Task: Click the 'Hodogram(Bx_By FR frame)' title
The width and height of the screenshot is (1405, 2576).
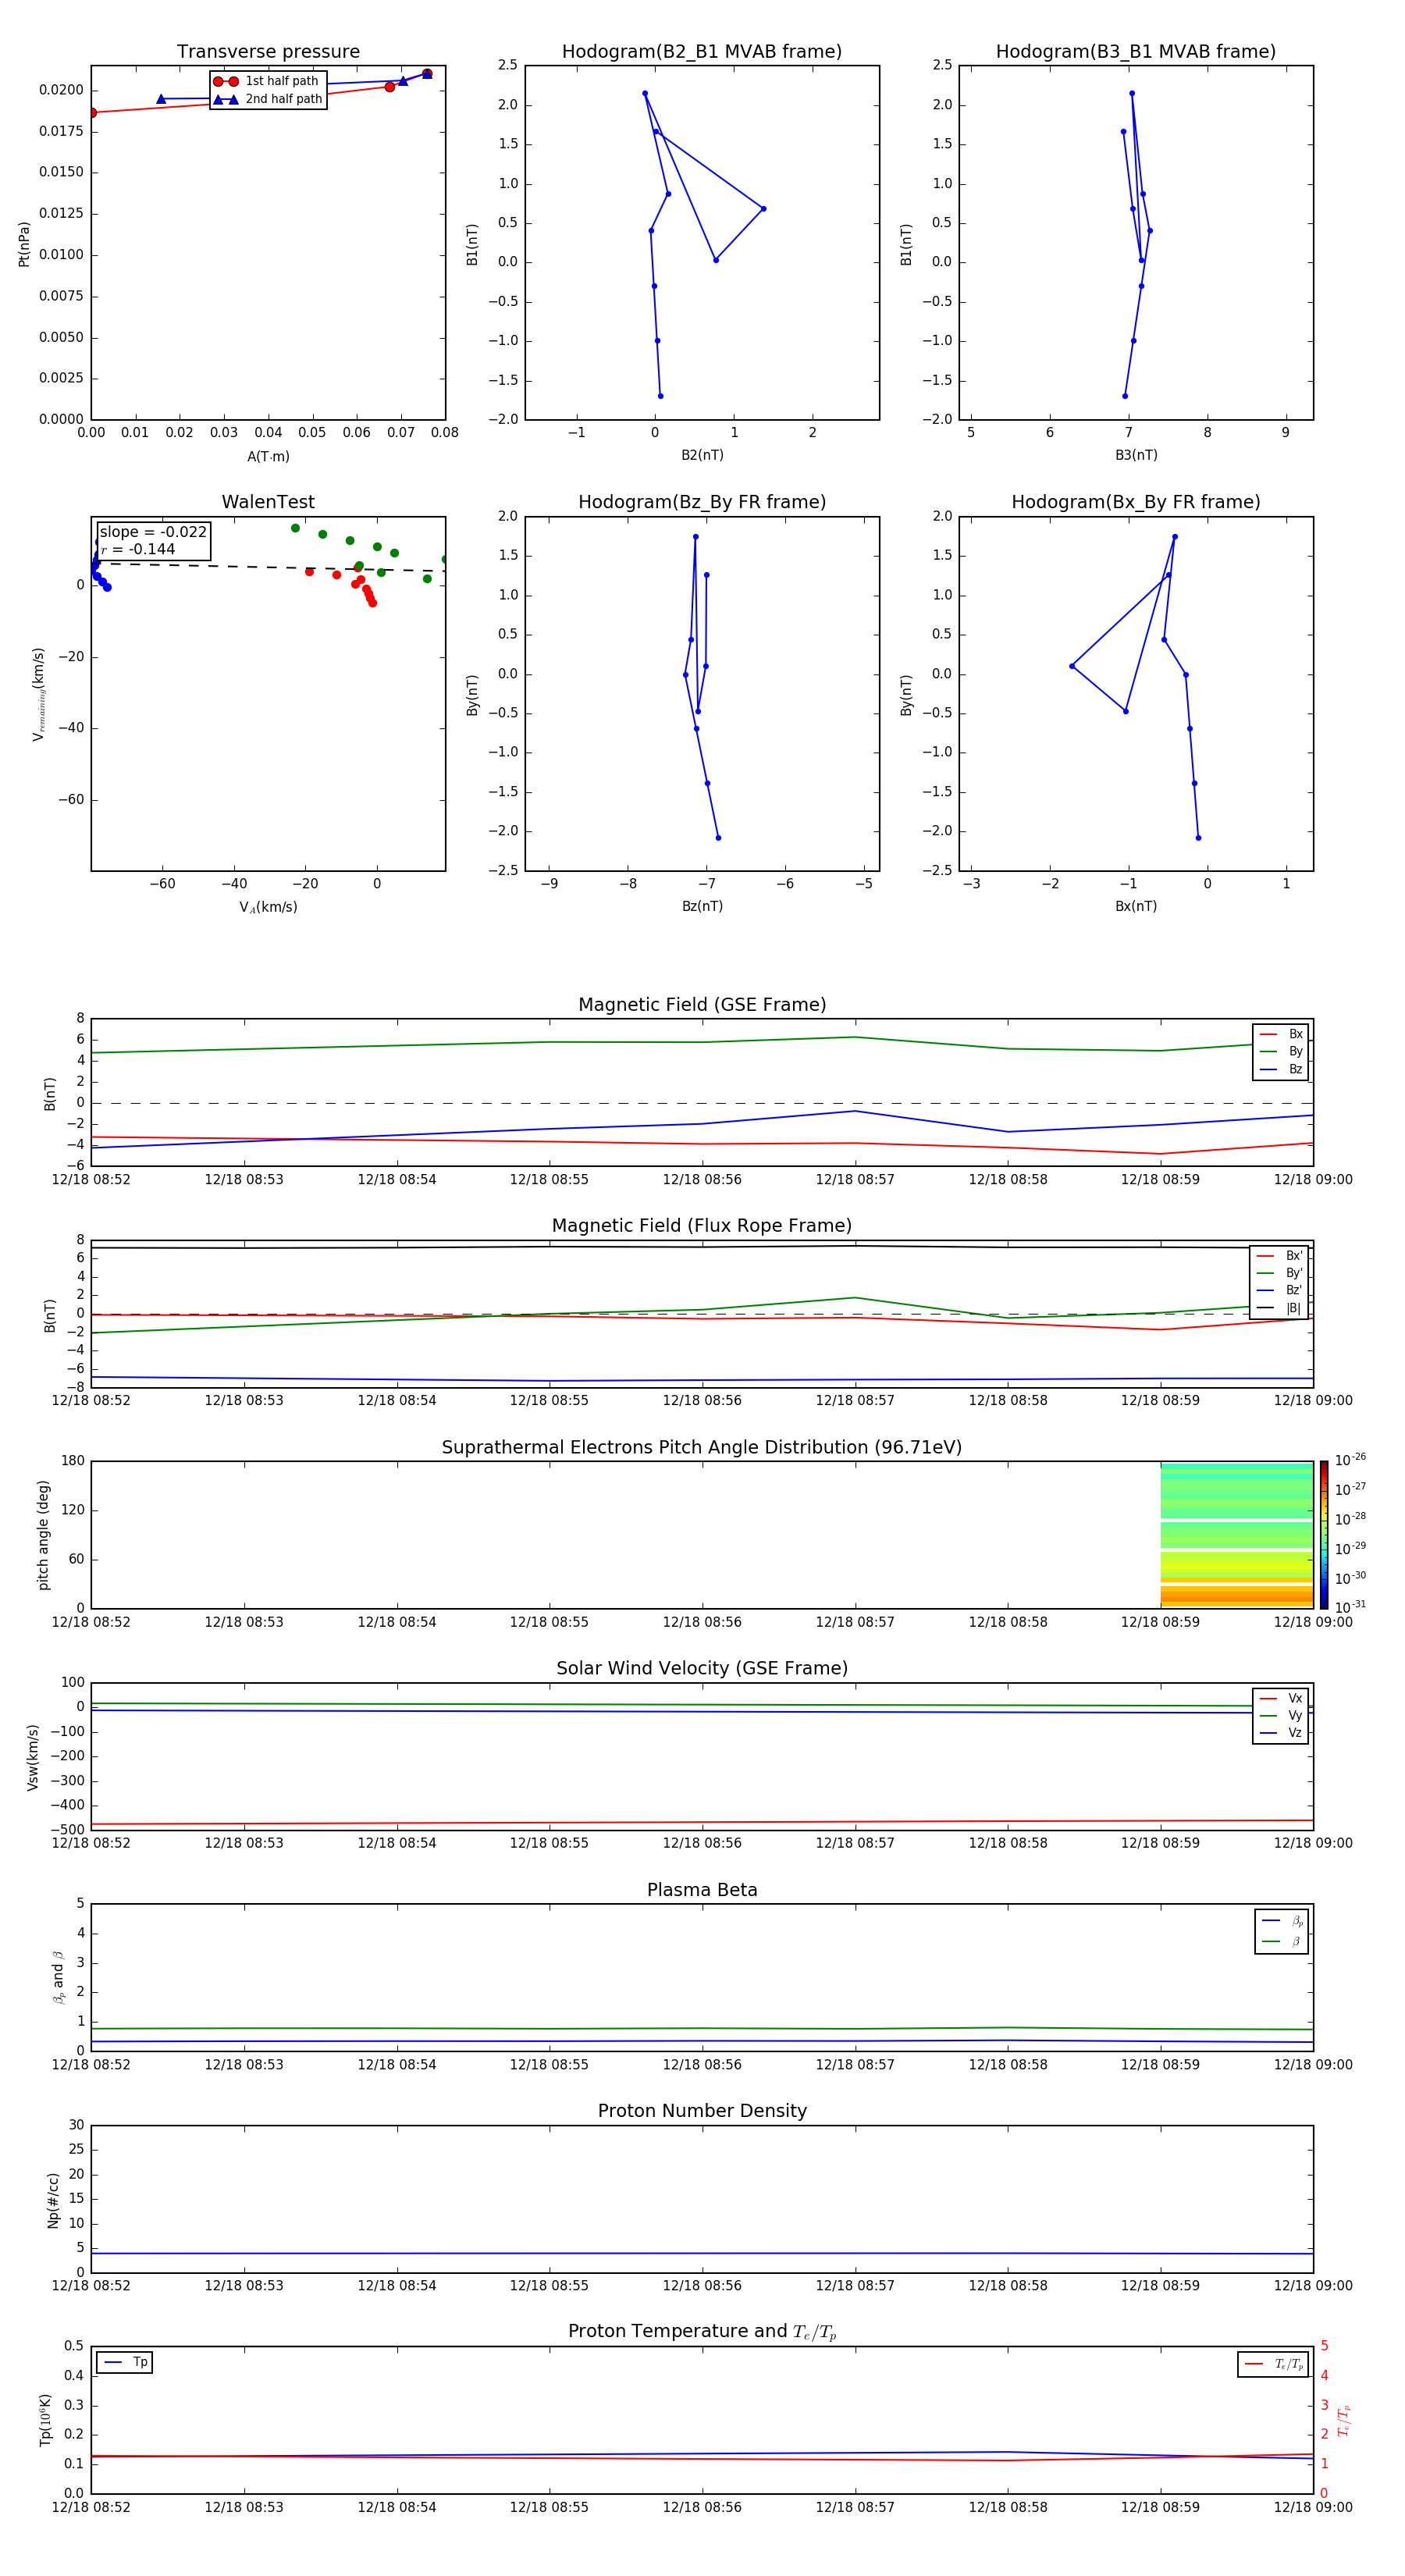Action: click(1136, 502)
